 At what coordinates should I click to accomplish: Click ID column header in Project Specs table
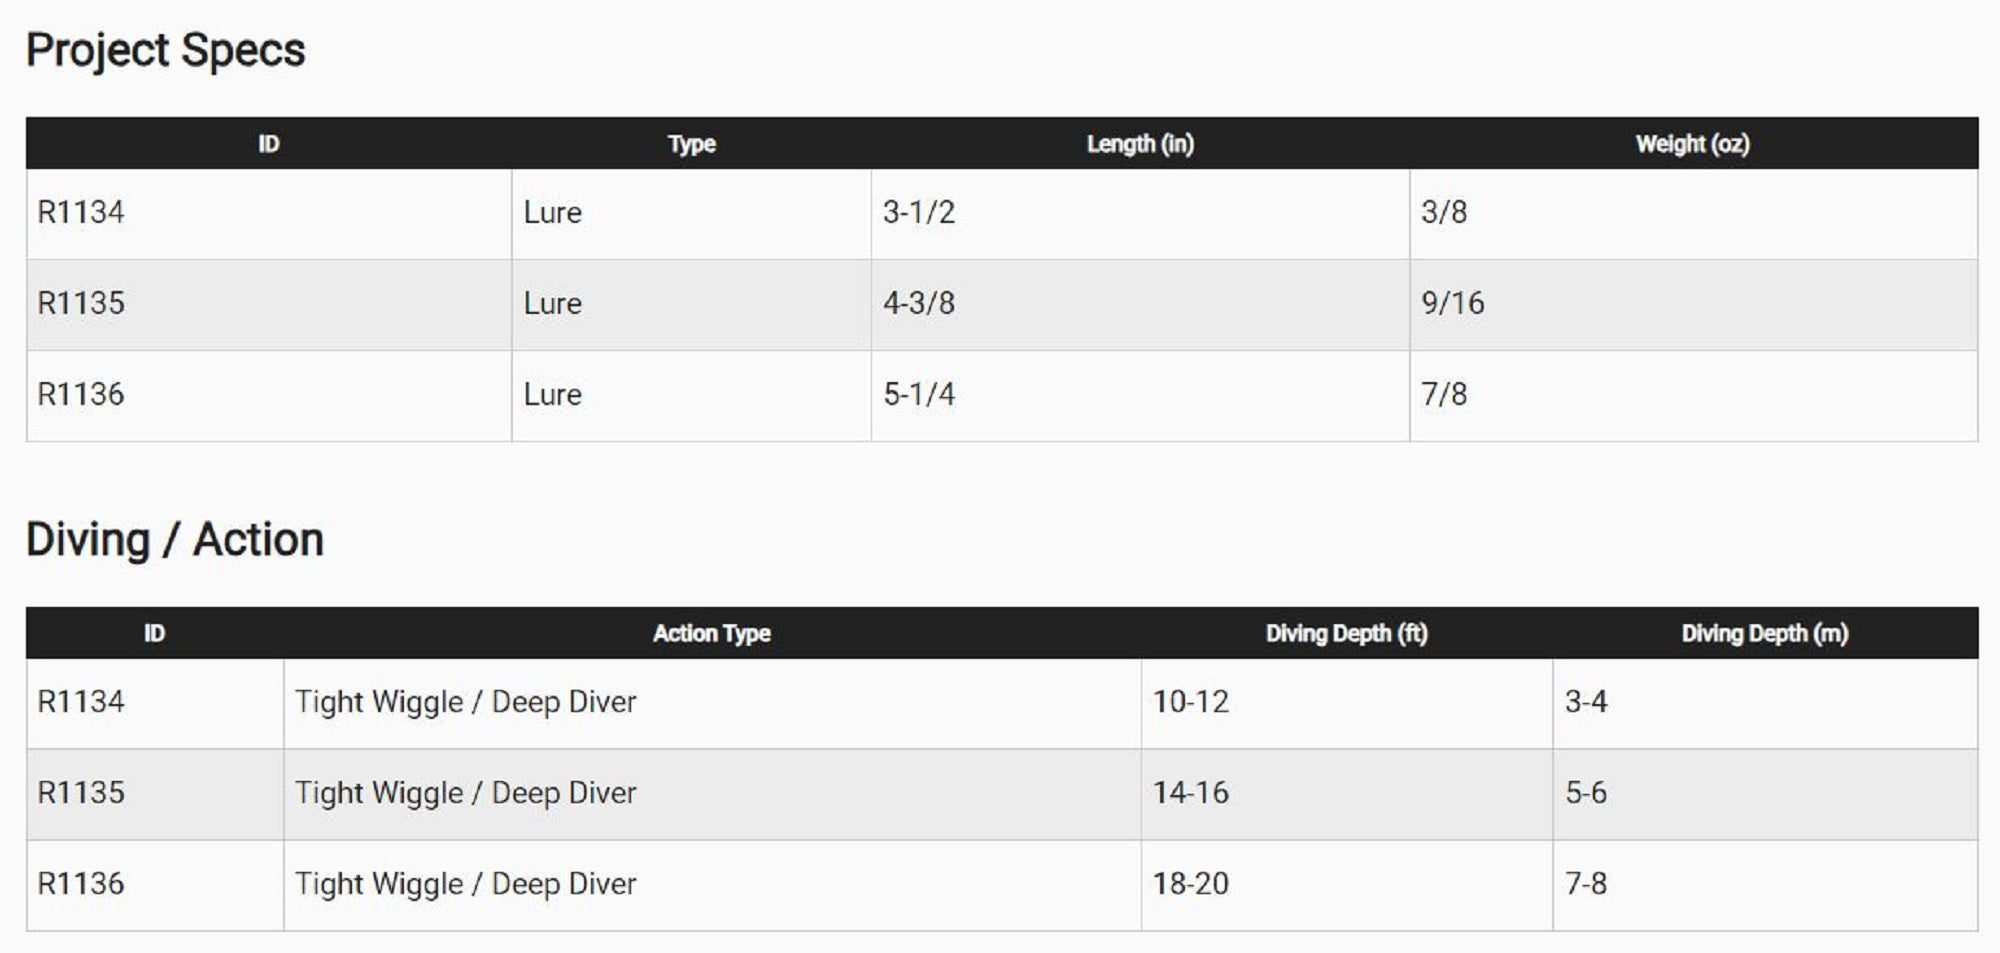pyautogui.click(x=268, y=144)
